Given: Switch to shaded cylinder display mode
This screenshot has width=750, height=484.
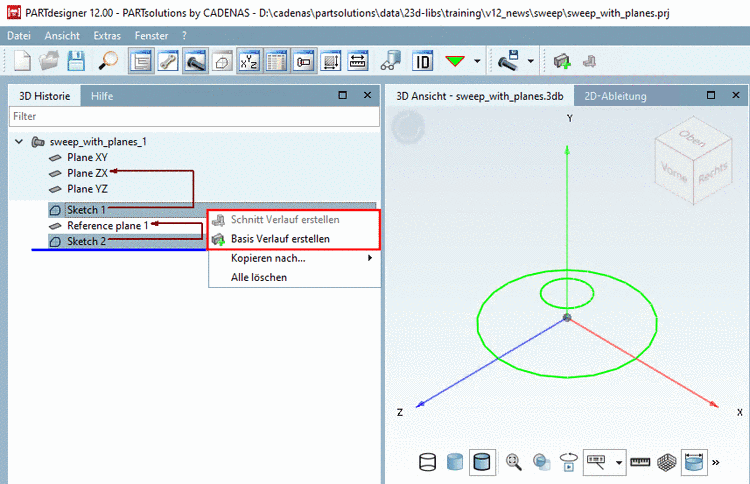Looking at the screenshot, I should (454, 462).
